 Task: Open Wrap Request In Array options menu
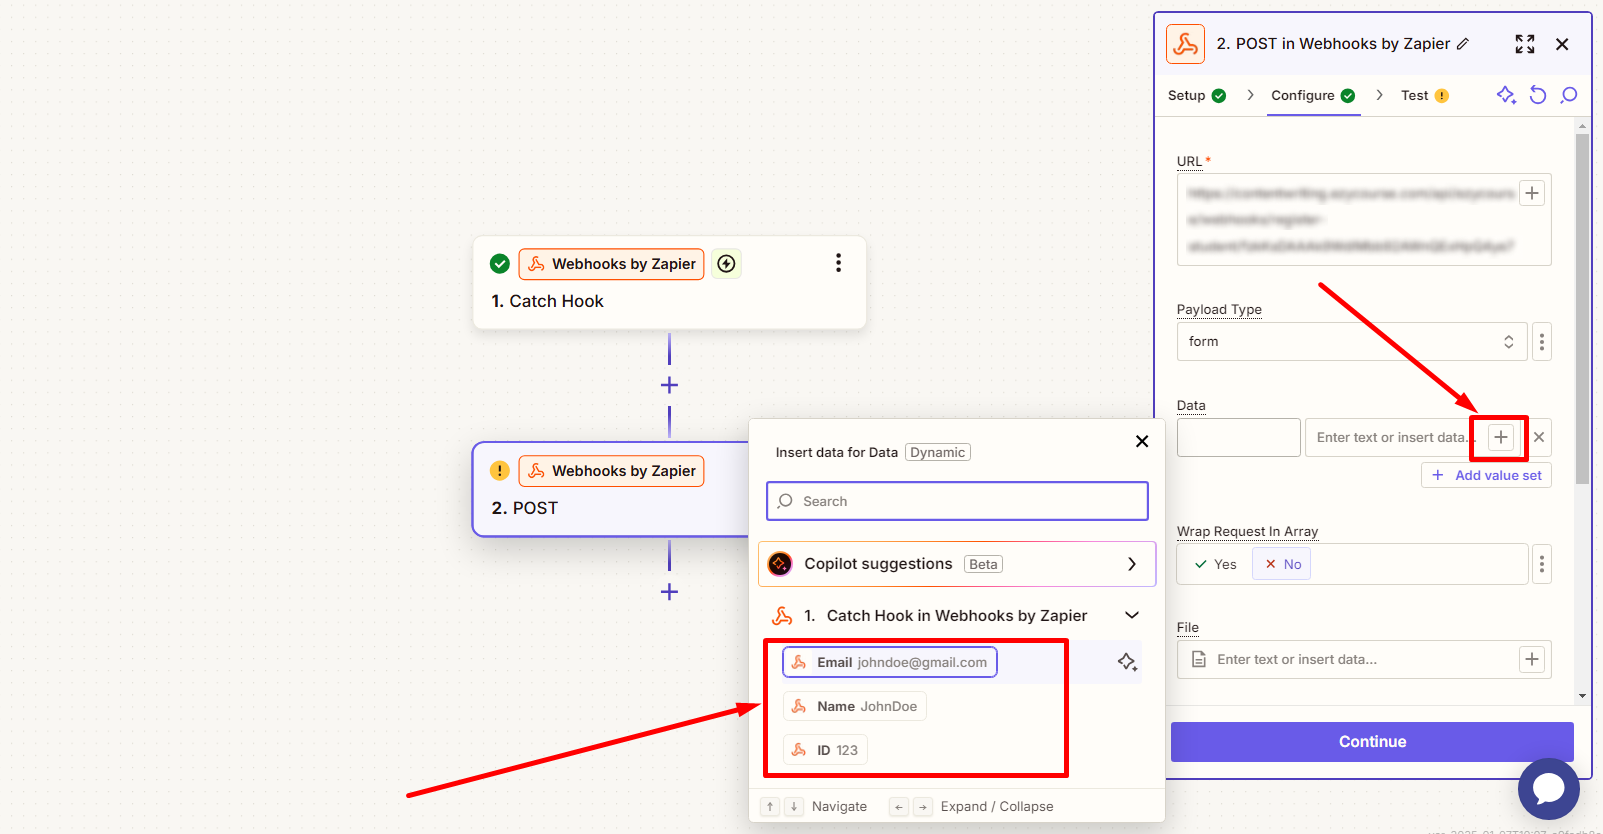pyautogui.click(x=1542, y=565)
